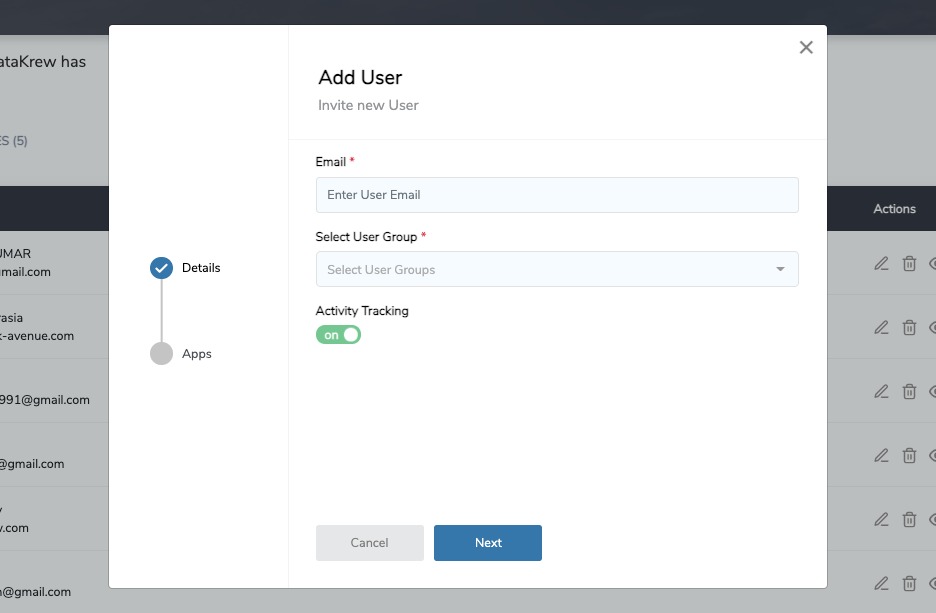The image size is (936, 613).
Task: Cancel the Add User dialog
Action: pyautogui.click(x=369, y=542)
